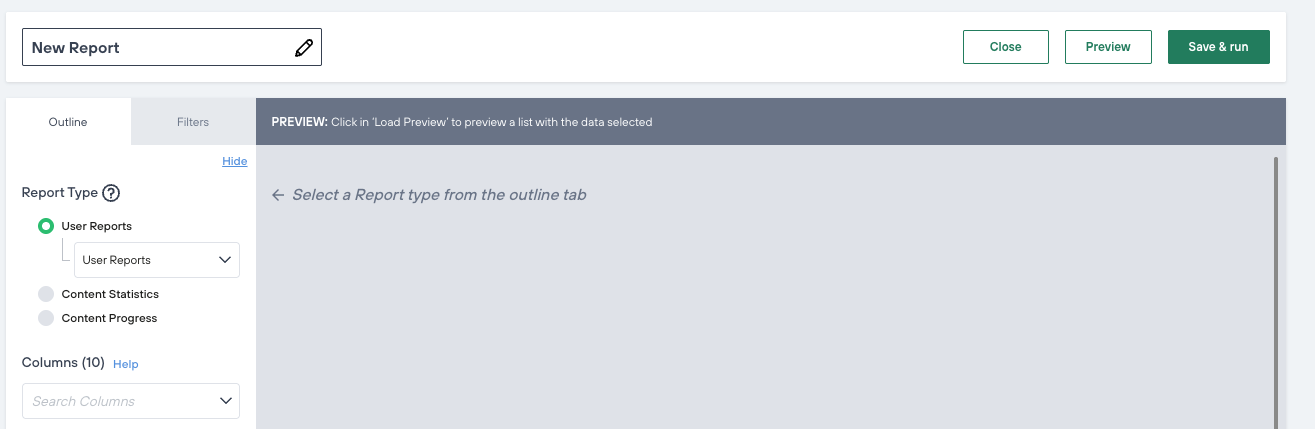The width and height of the screenshot is (1315, 429).
Task: Switch to the Outline tab
Action: pos(68,122)
